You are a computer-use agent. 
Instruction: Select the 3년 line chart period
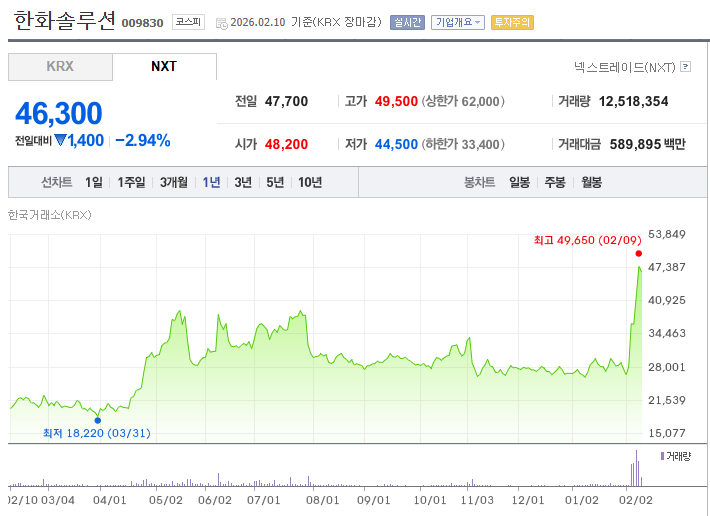[x=243, y=182]
